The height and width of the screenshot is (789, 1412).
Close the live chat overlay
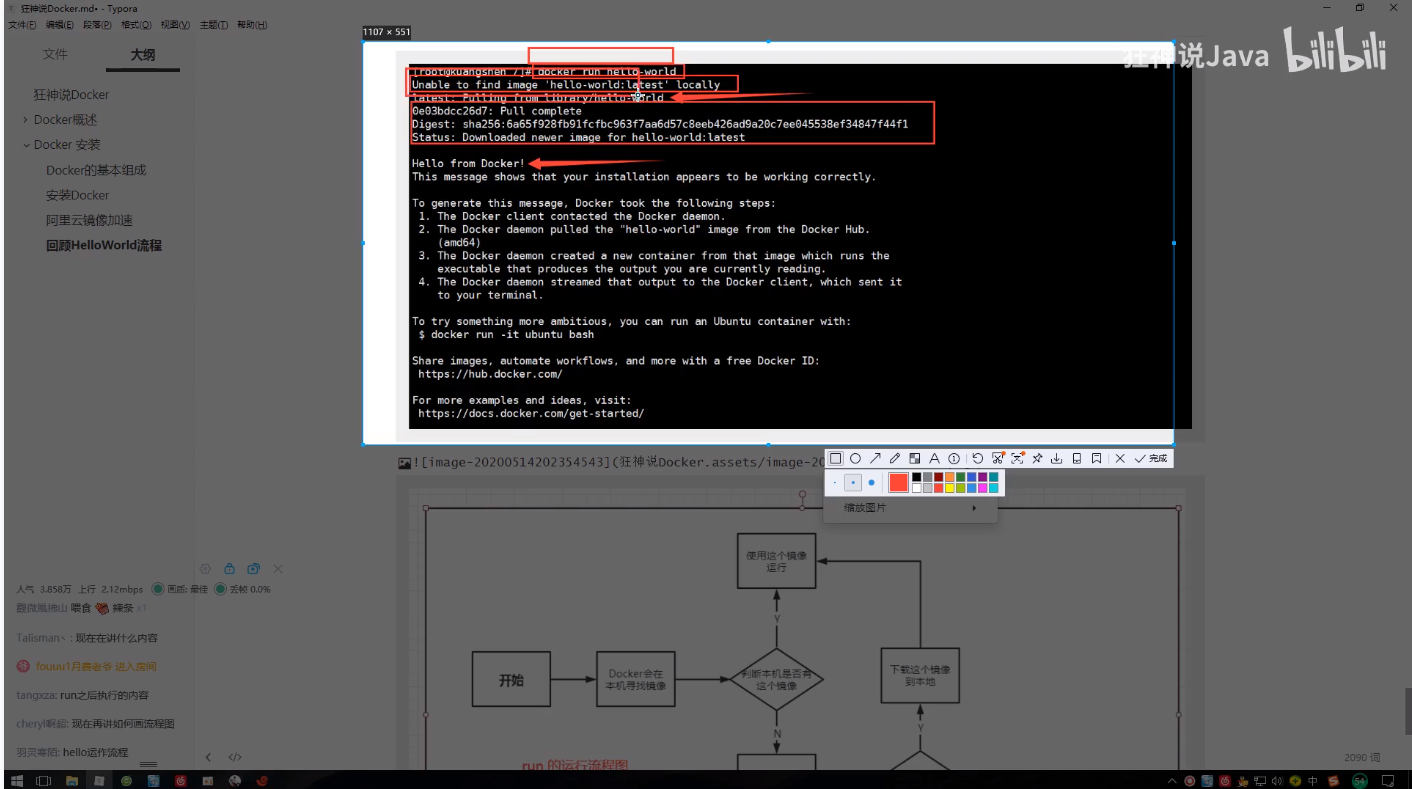[x=278, y=568]
